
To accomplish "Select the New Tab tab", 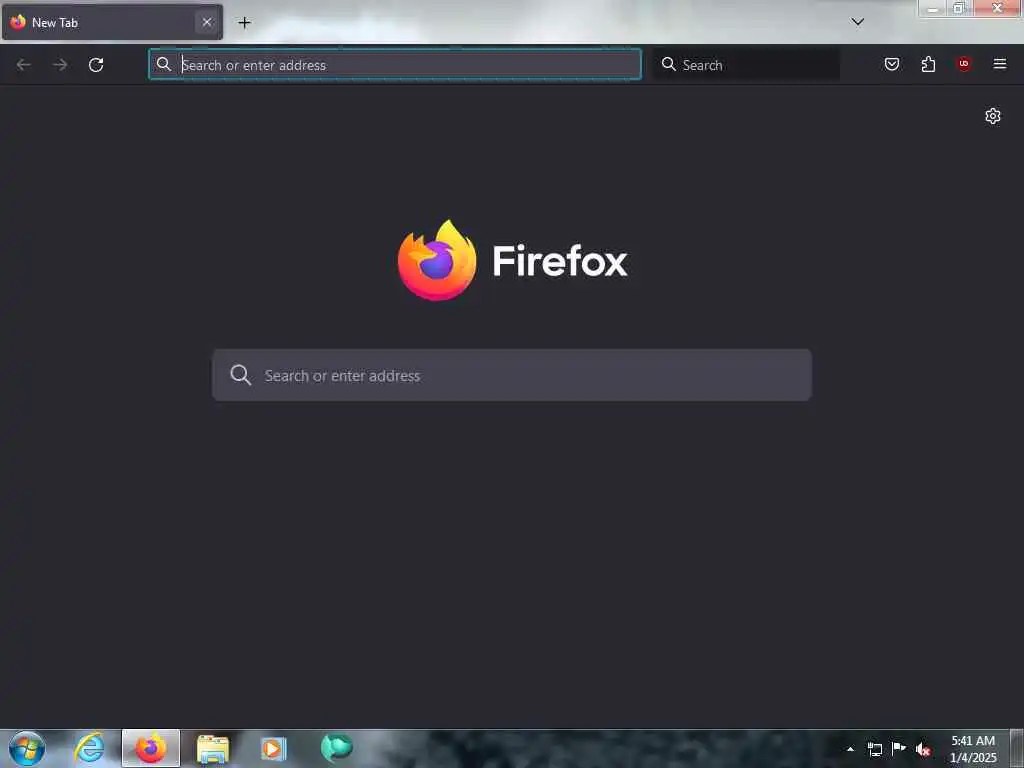I will 112,22.
